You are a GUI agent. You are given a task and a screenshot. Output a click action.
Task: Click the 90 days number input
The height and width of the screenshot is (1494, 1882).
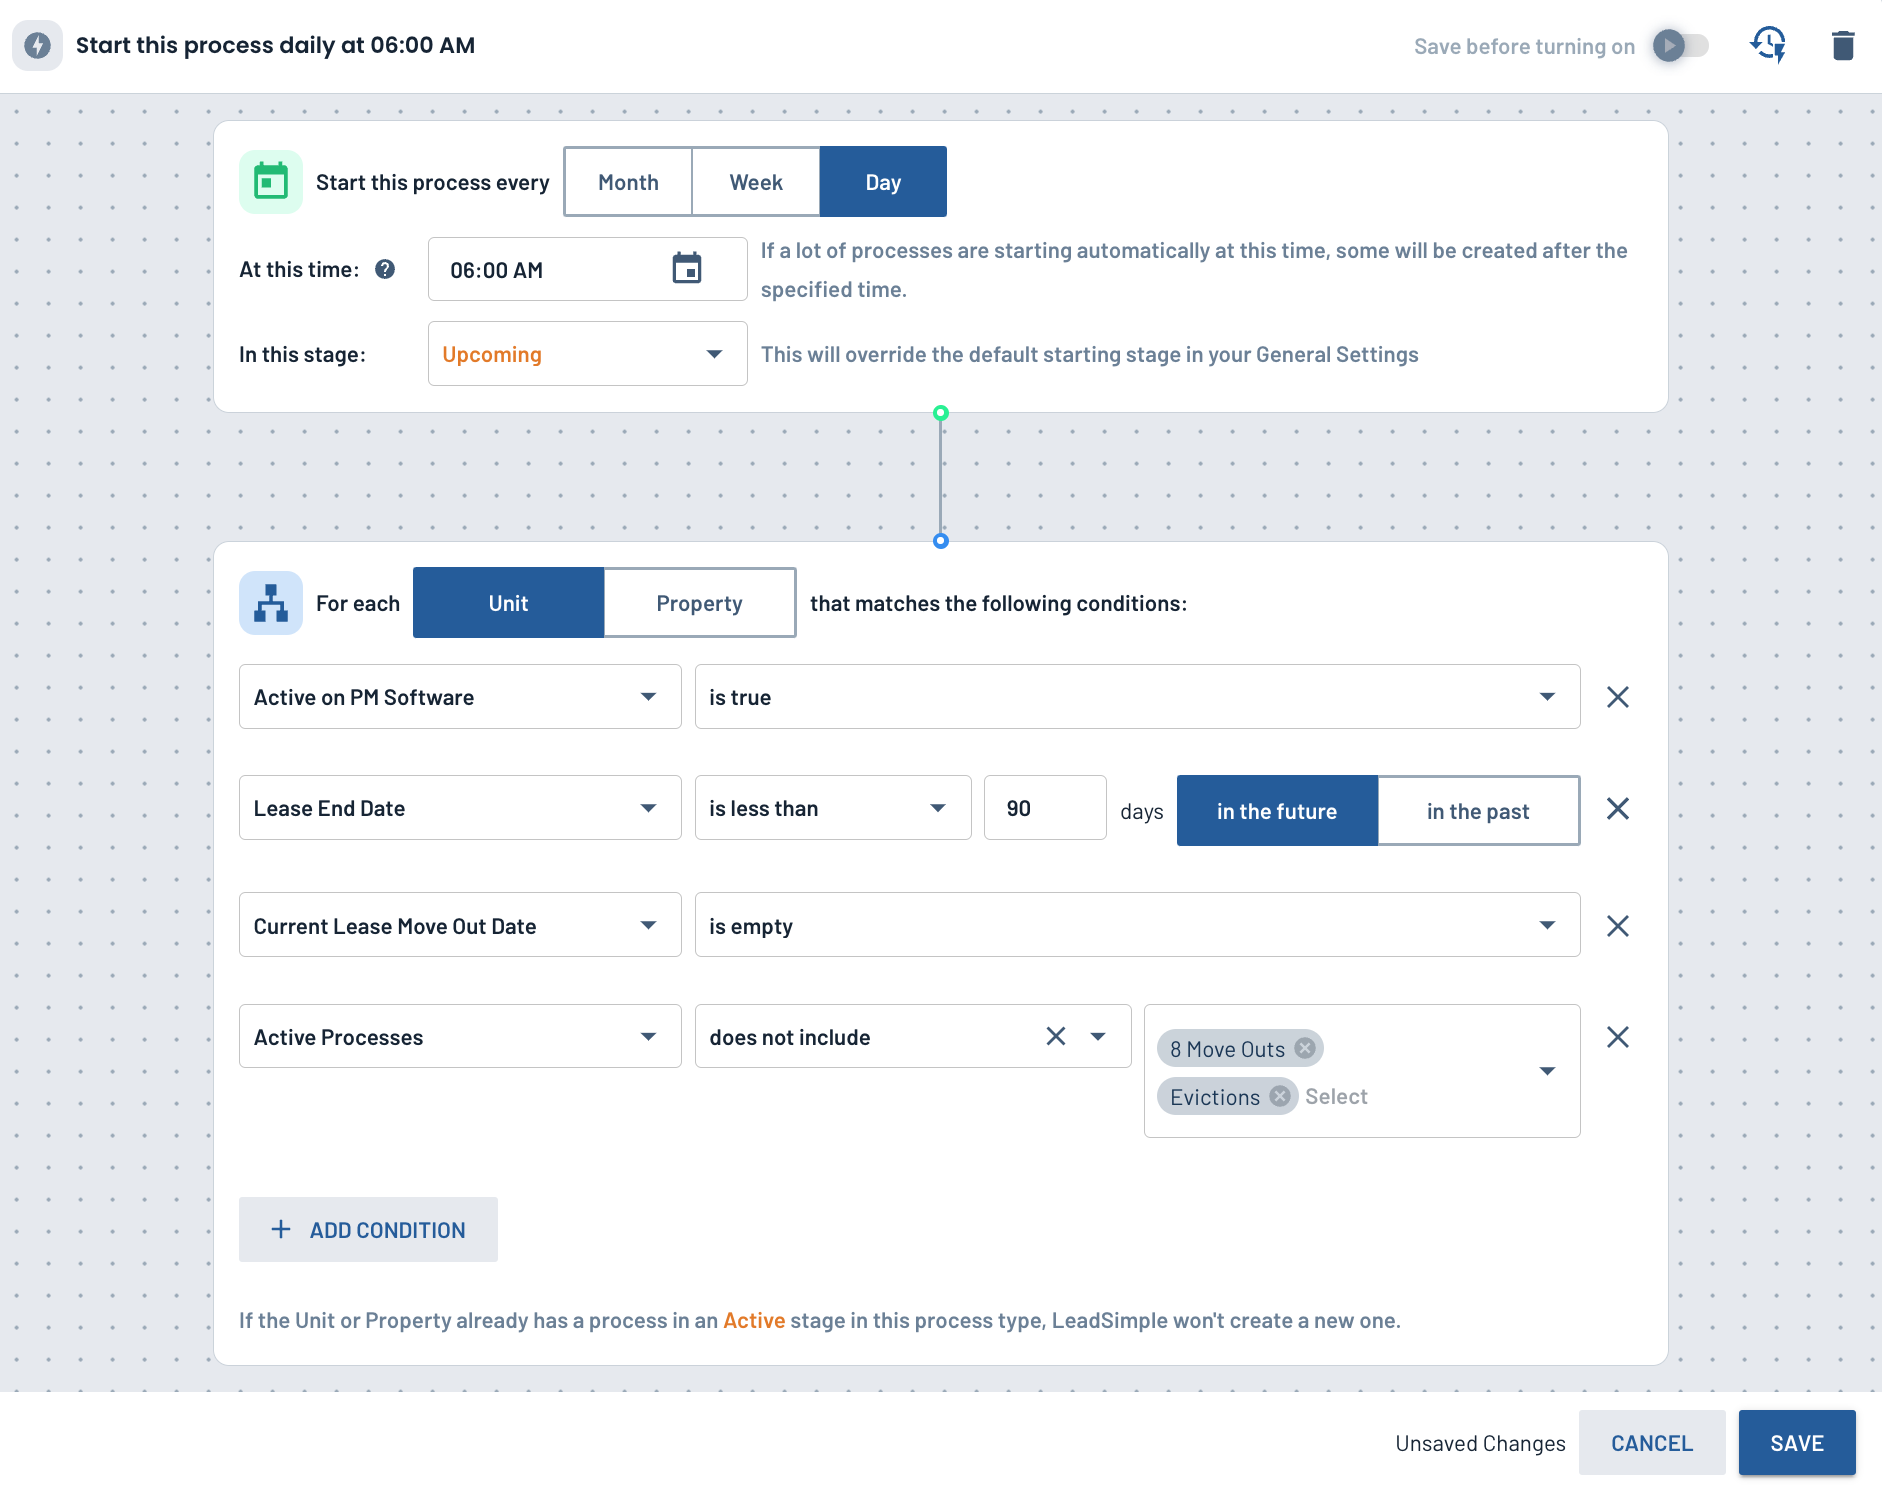tap(1045, 808)
